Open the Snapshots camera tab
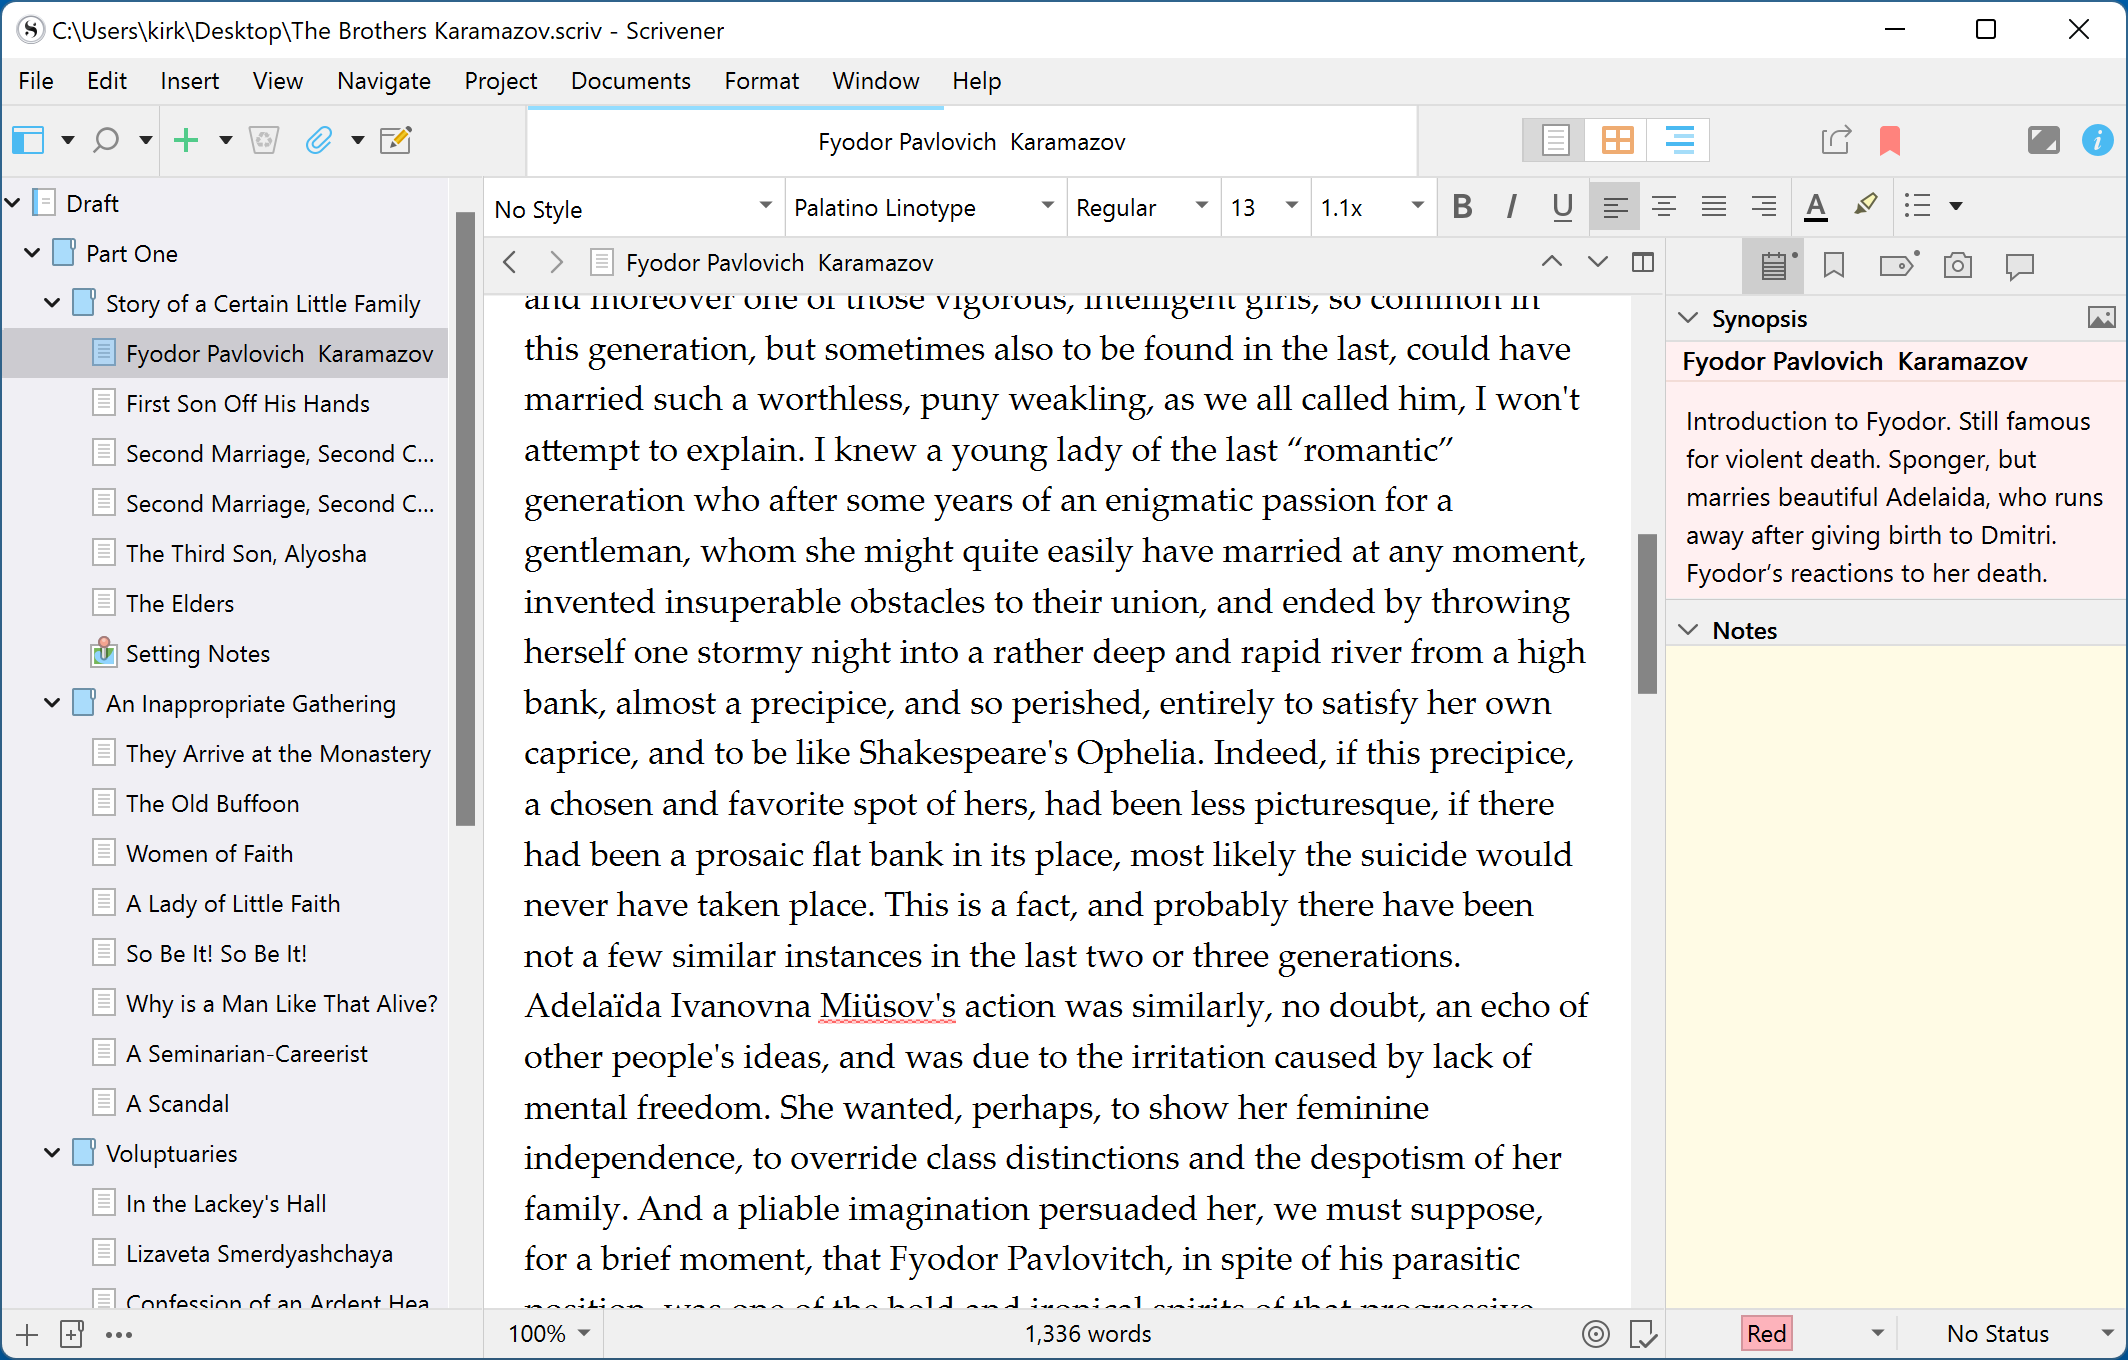The height and width of the screenshot is (1360, 2128). (1957, 265)
